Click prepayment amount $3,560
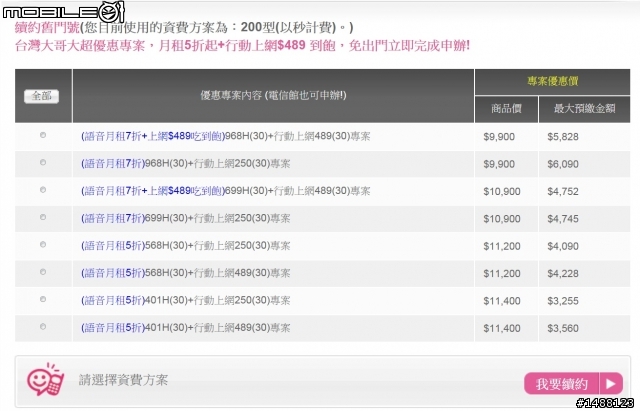 click(x=563, y=328)
